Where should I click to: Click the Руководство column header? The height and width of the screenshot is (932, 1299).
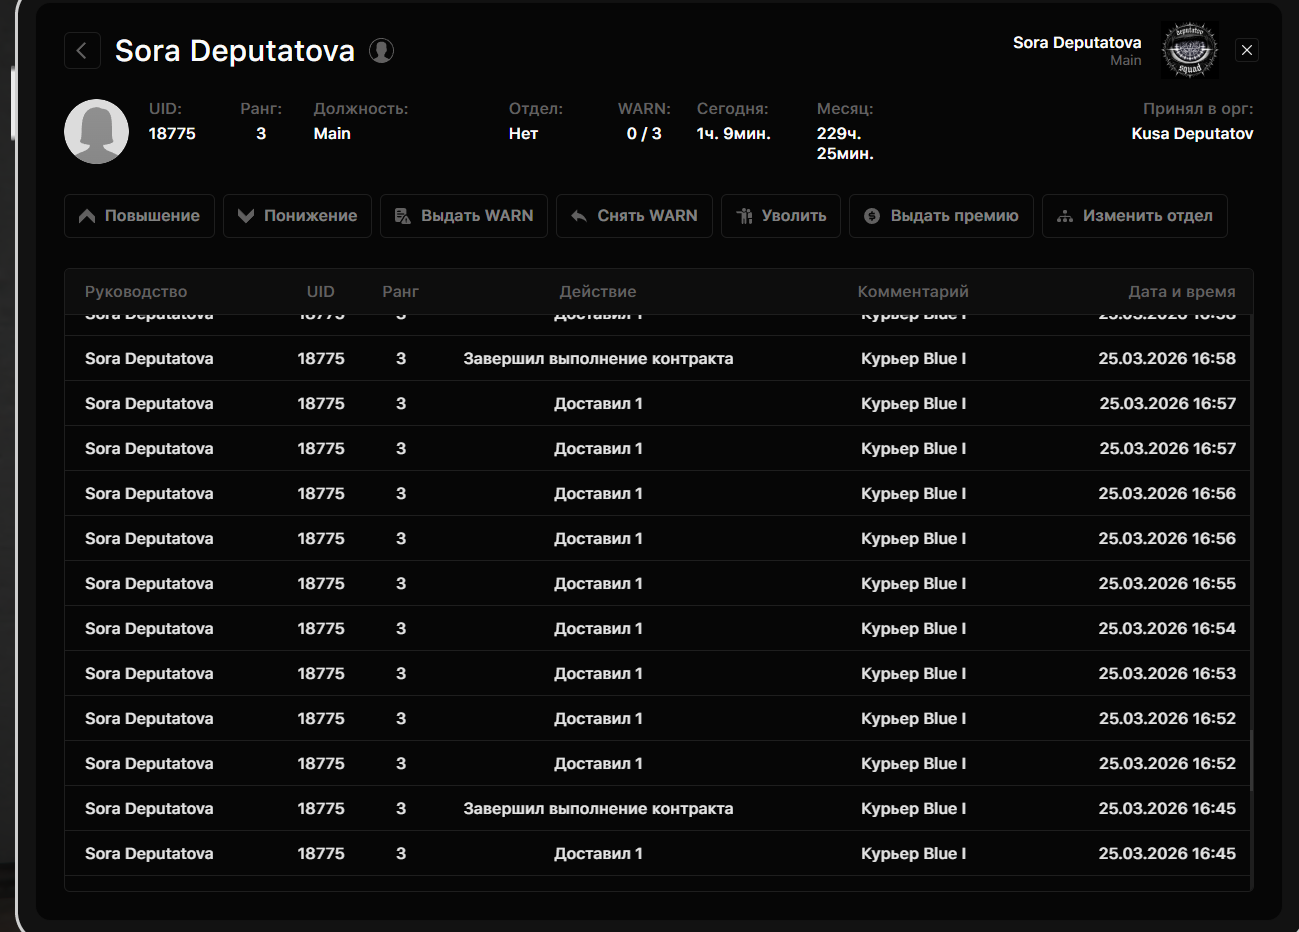136,292
